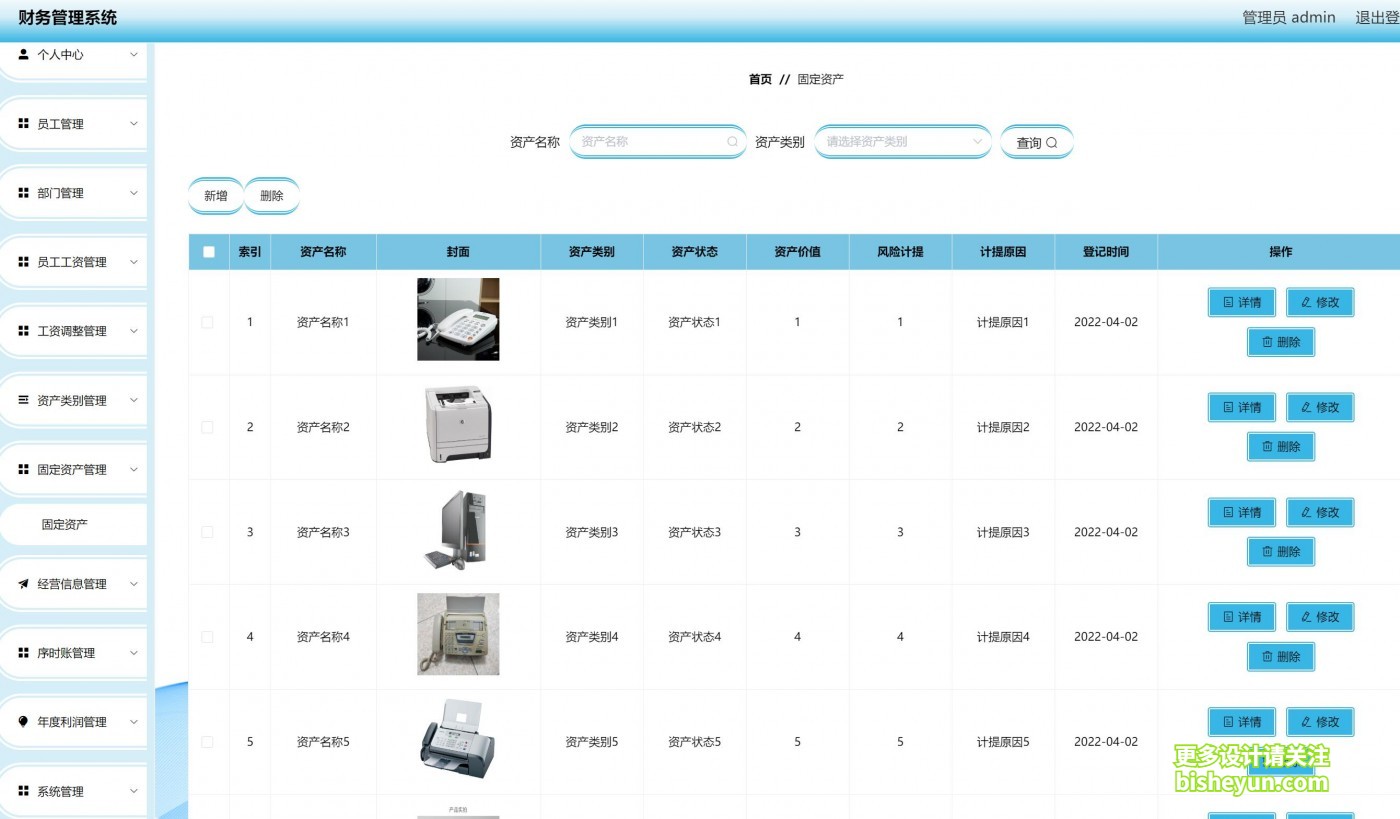The image size is (1400, 819).
Task: Focus the 资产名称 search input field
Action: coord(658,142)
